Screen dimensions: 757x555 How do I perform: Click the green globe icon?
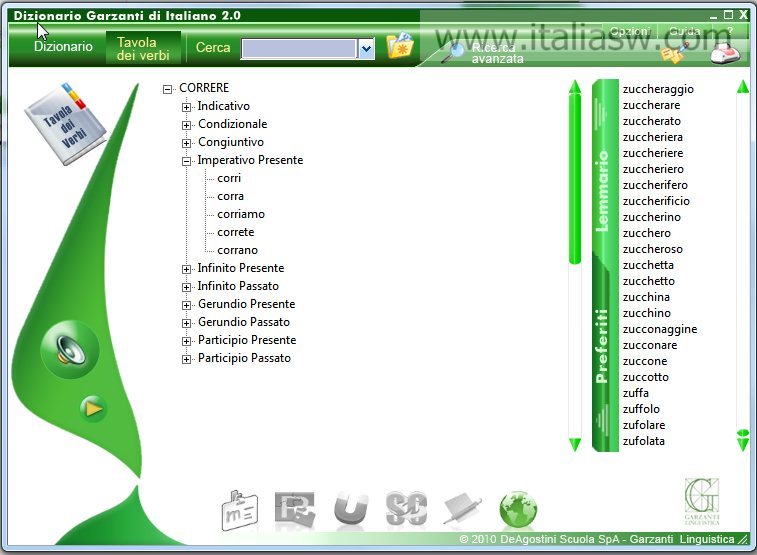point(518,510)
